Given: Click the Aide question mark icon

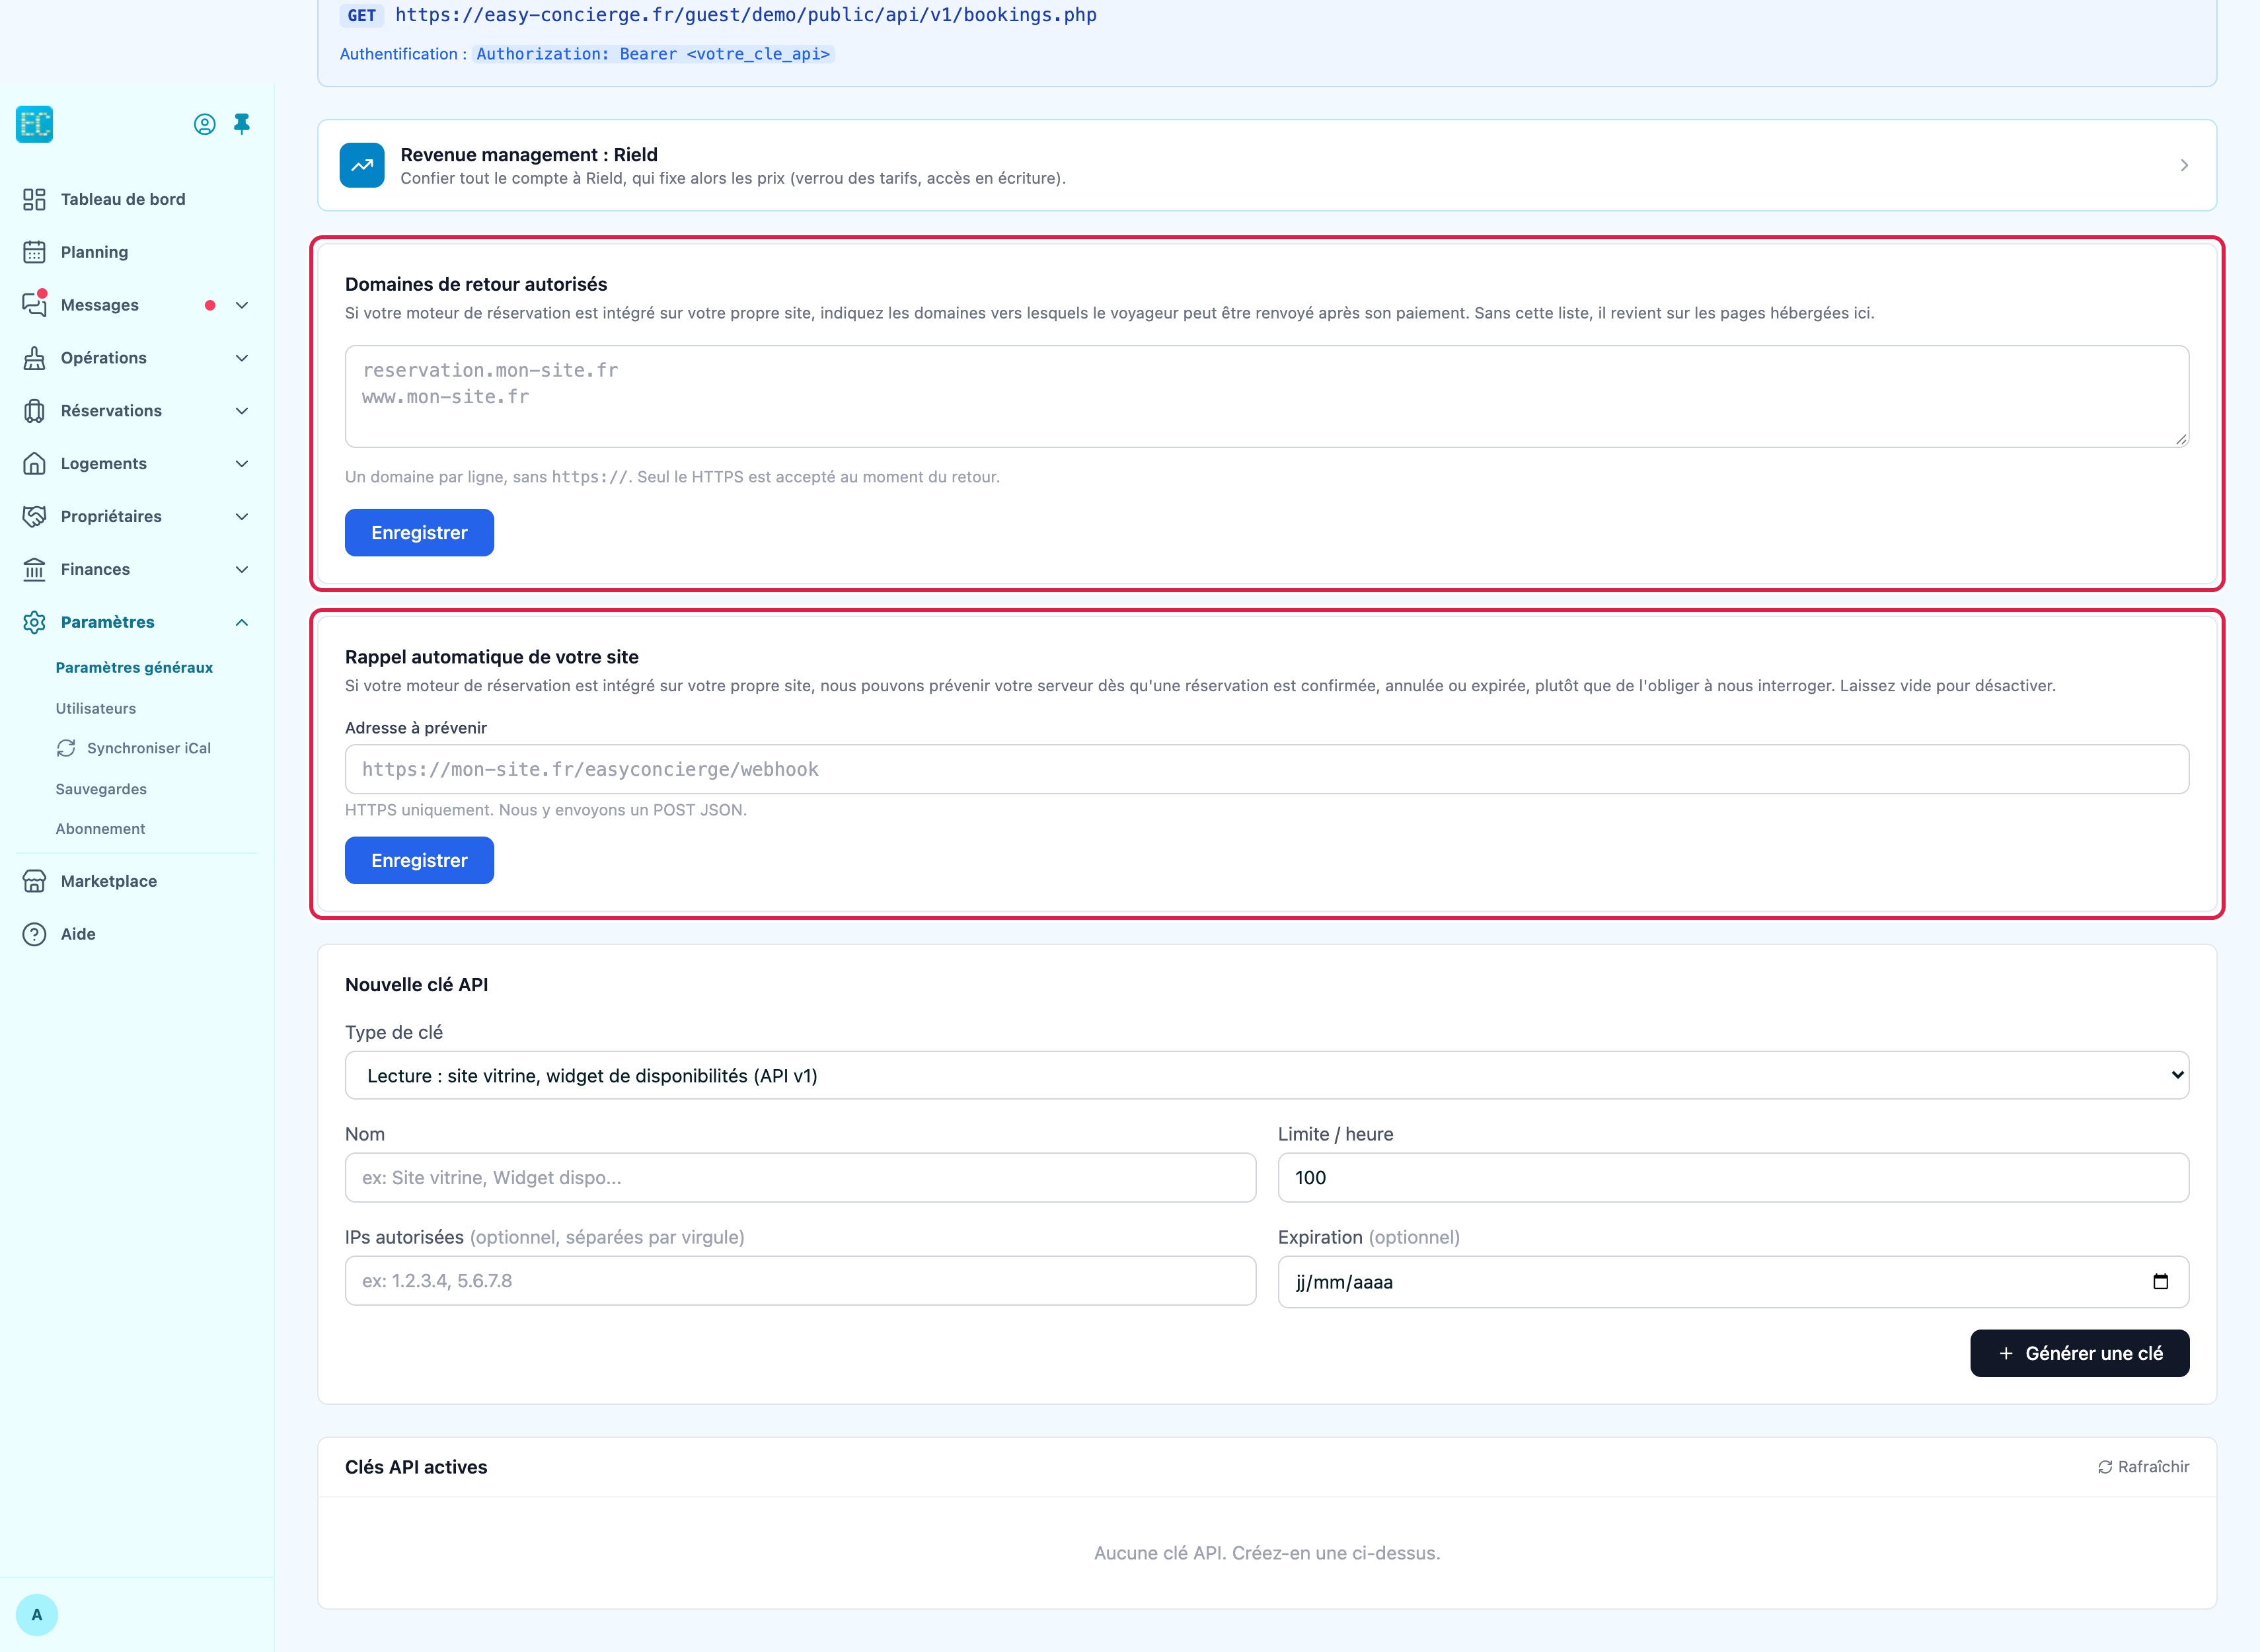Looking at the screenshot, I should click(x=34, y=934).
